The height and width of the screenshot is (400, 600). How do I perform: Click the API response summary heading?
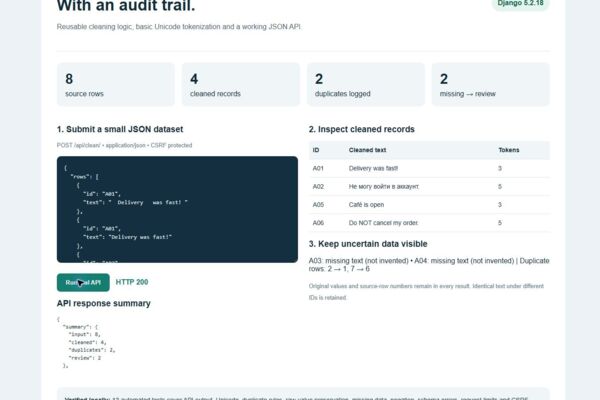[104, 304]
